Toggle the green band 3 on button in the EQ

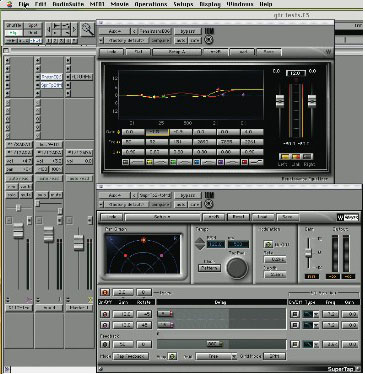[x=173, y=162]
